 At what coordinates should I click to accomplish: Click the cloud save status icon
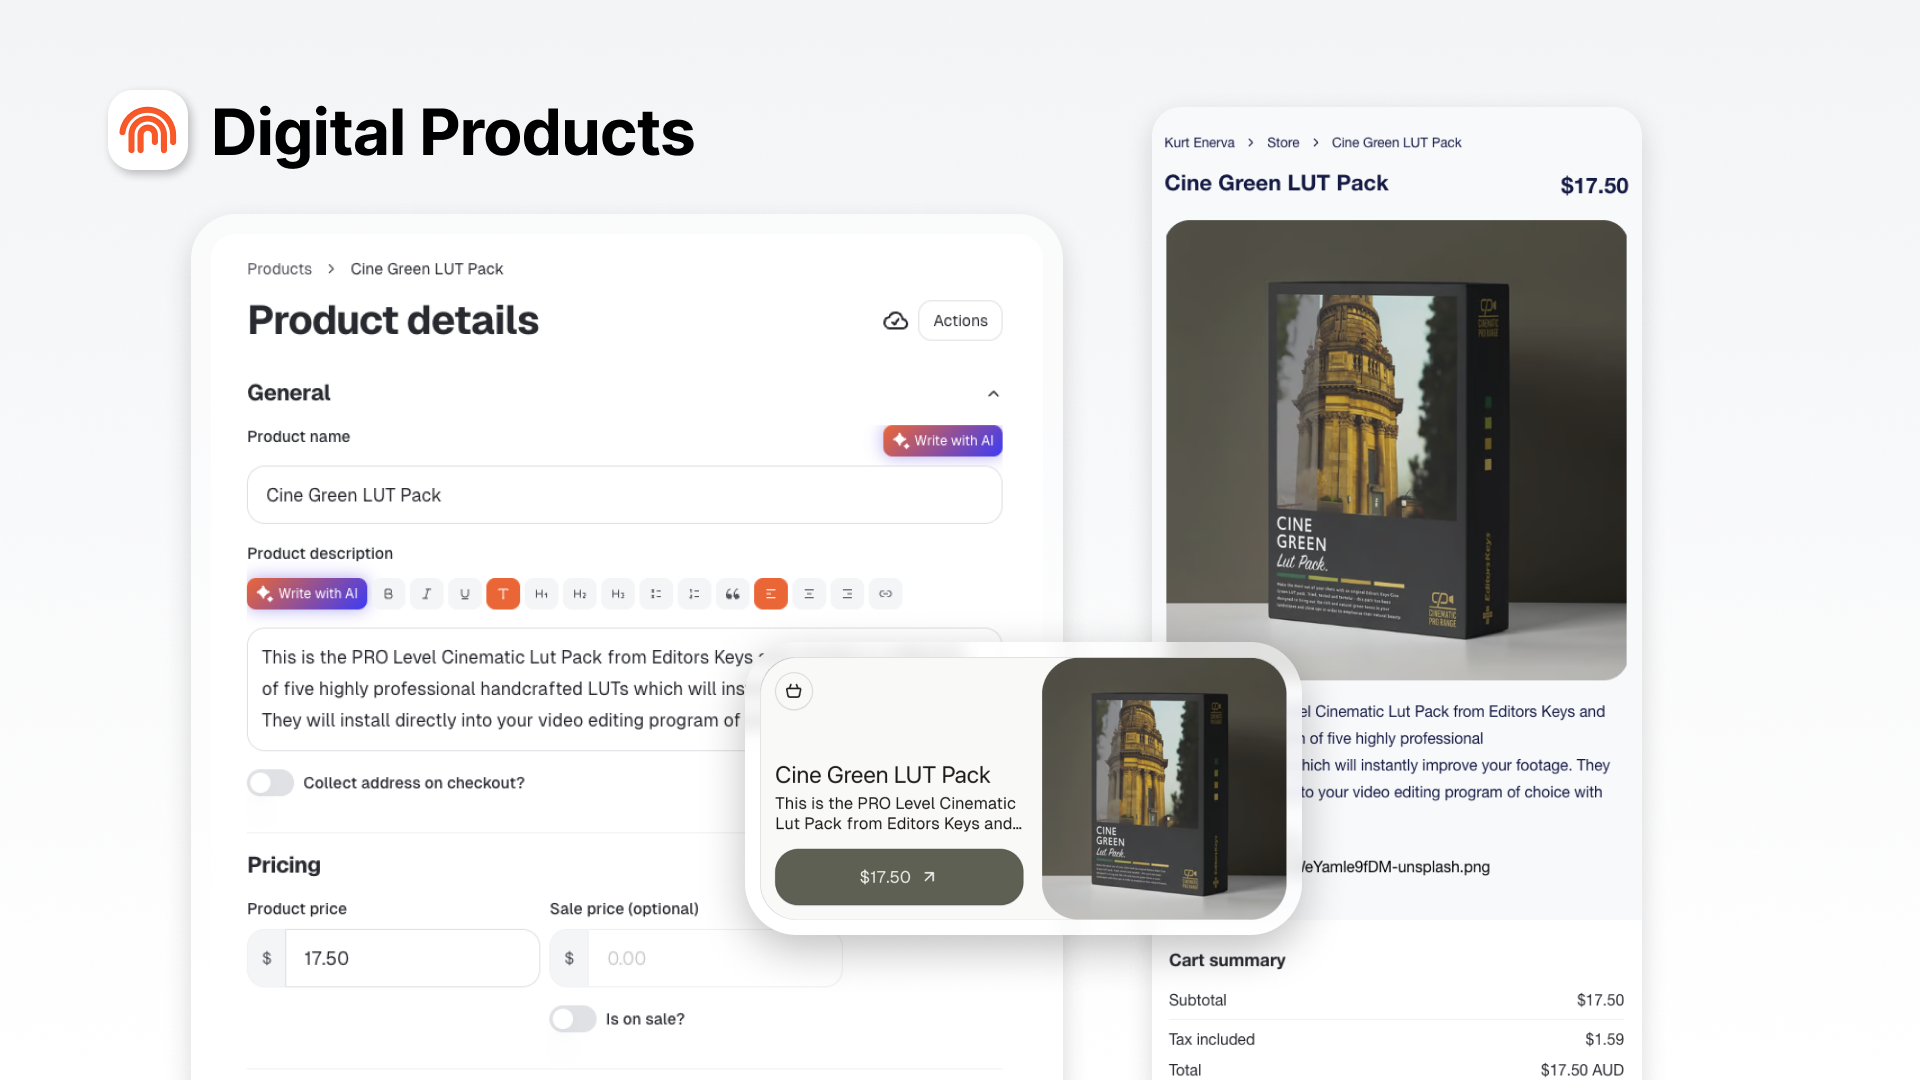tap(895, 321)
